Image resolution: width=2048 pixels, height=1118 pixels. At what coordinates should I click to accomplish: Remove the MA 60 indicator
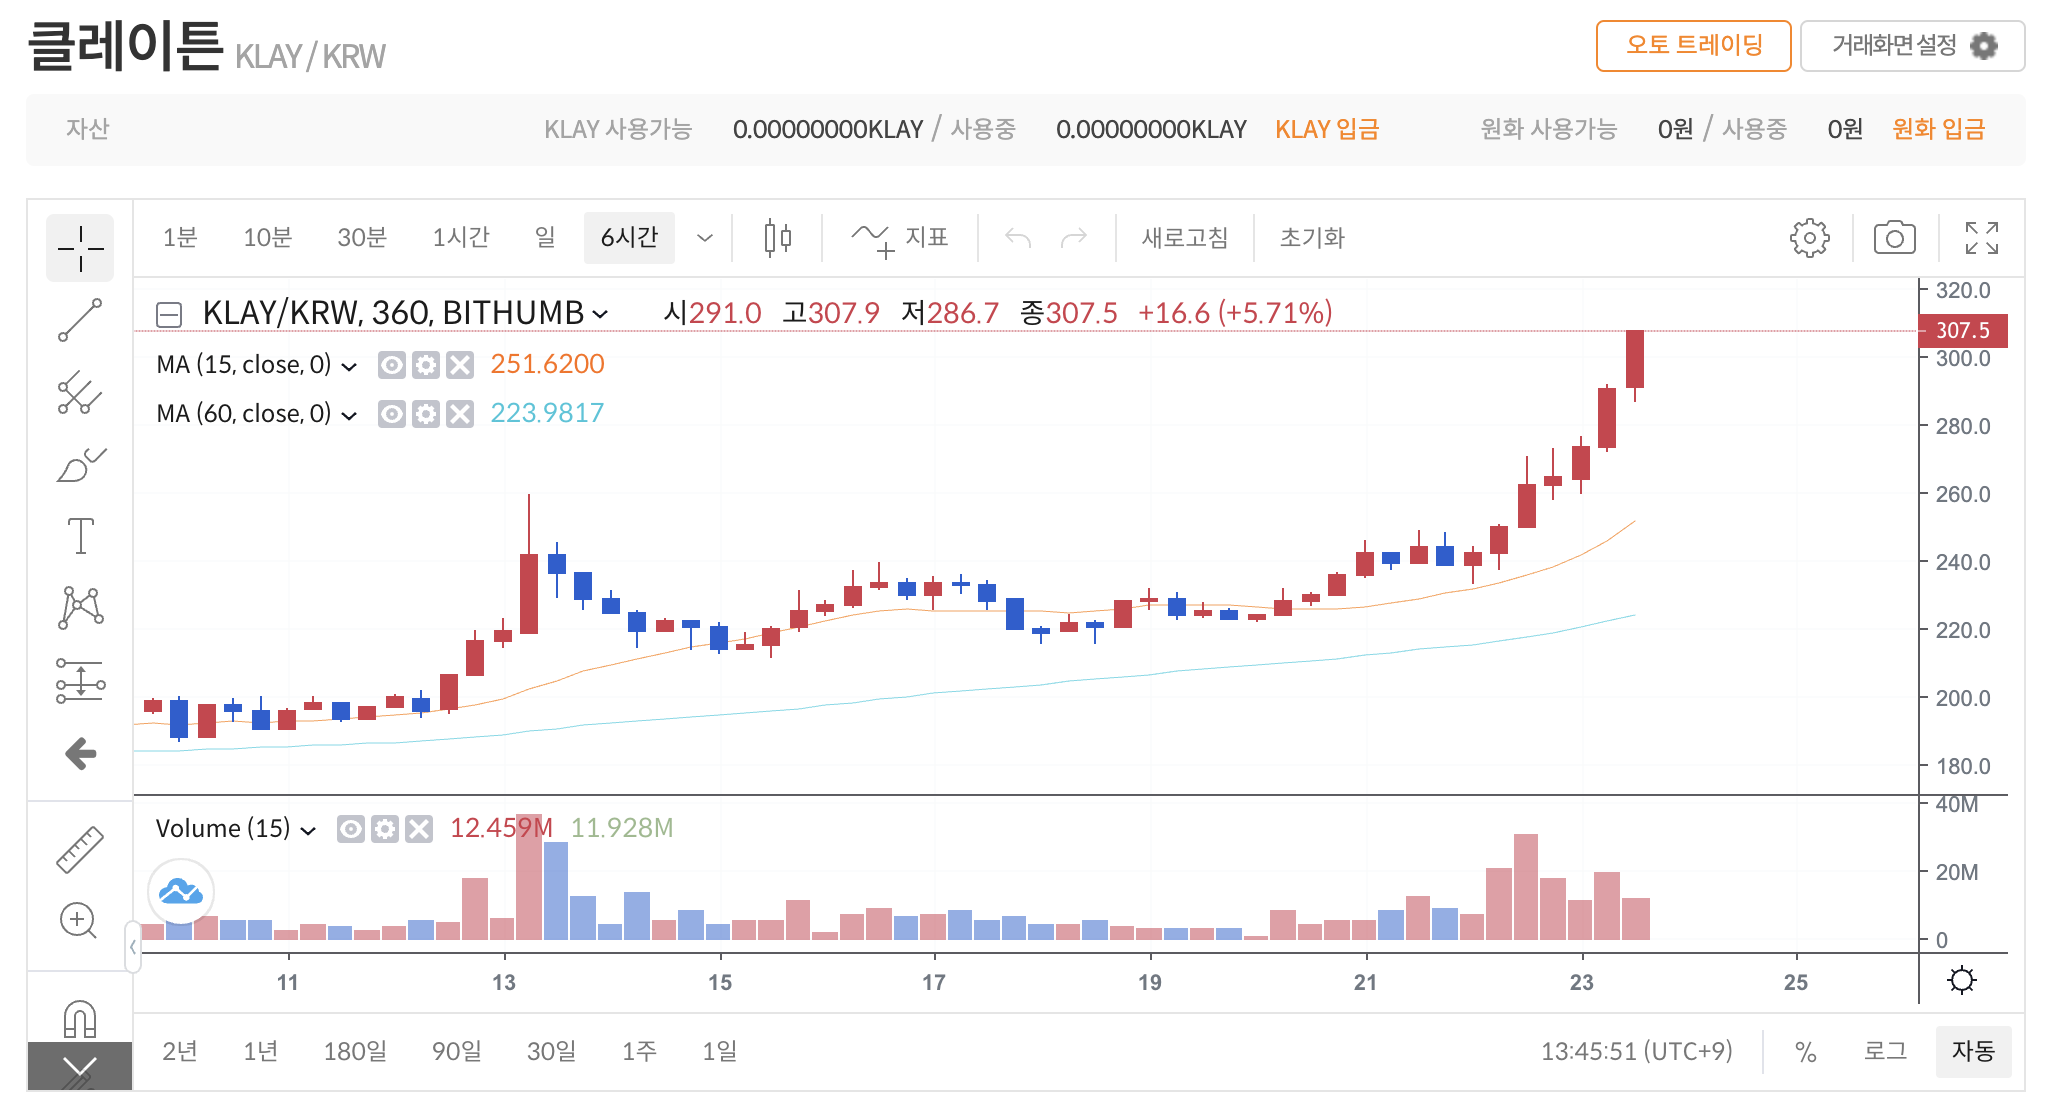(460, 414)
